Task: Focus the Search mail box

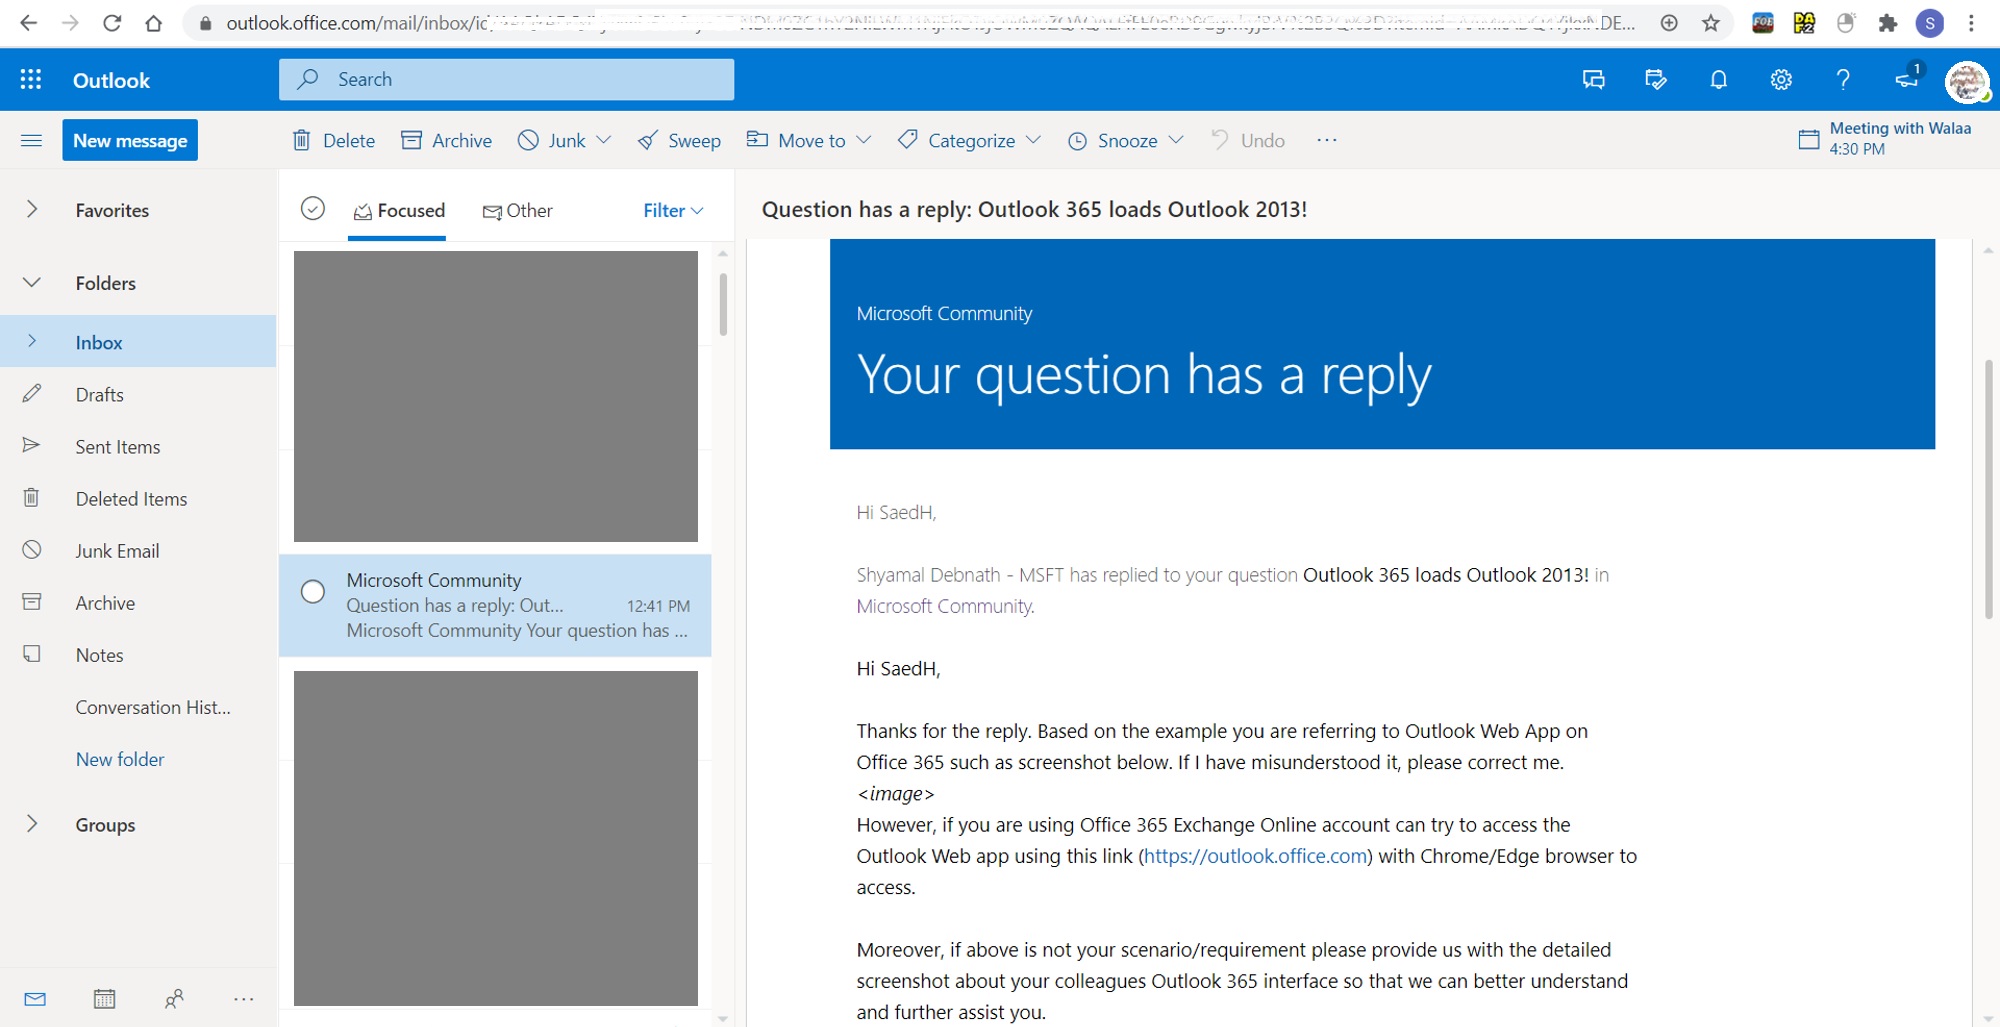Action: pyautogui.click(x=506, y=79)
